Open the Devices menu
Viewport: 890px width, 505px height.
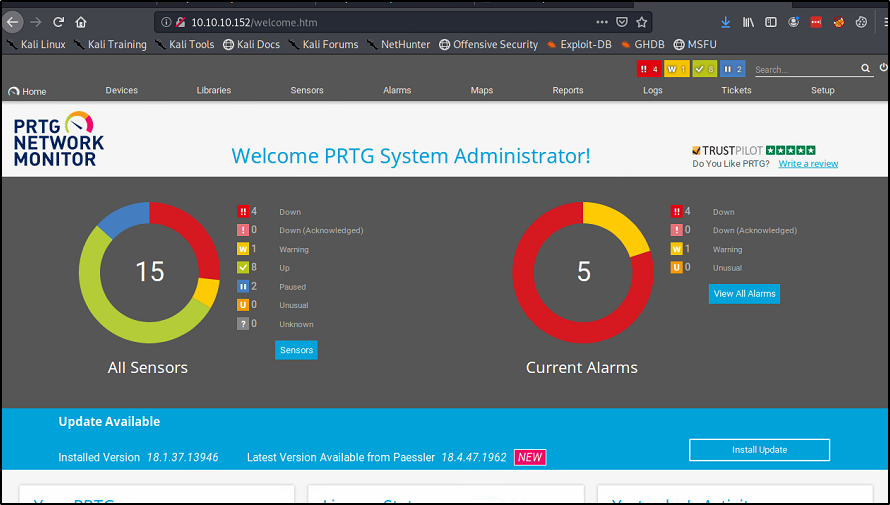[x=121, y=90]
